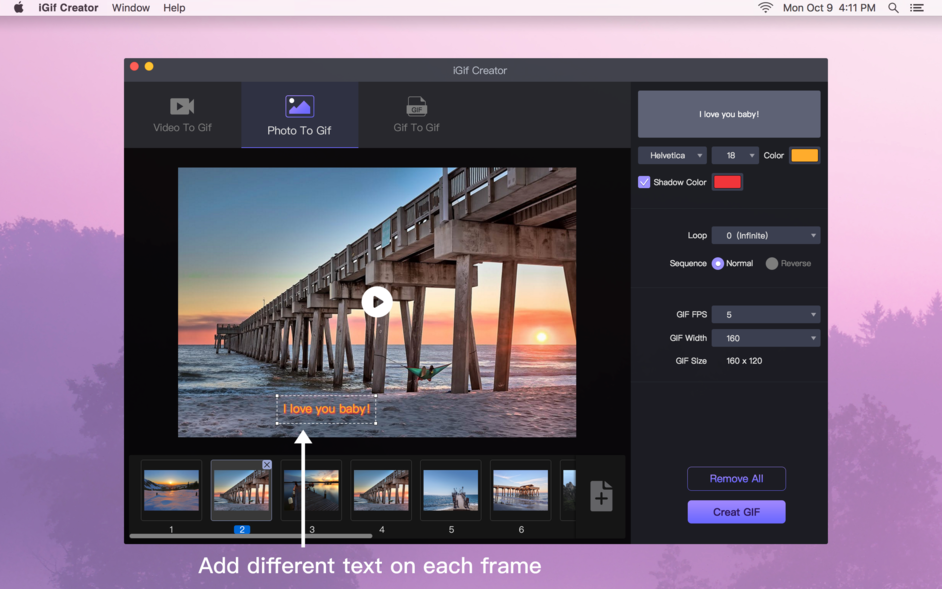Expand the Loop dropdown showing 0 (Infinite)
Screen dimensions: 942x589
tap(766, 235)
